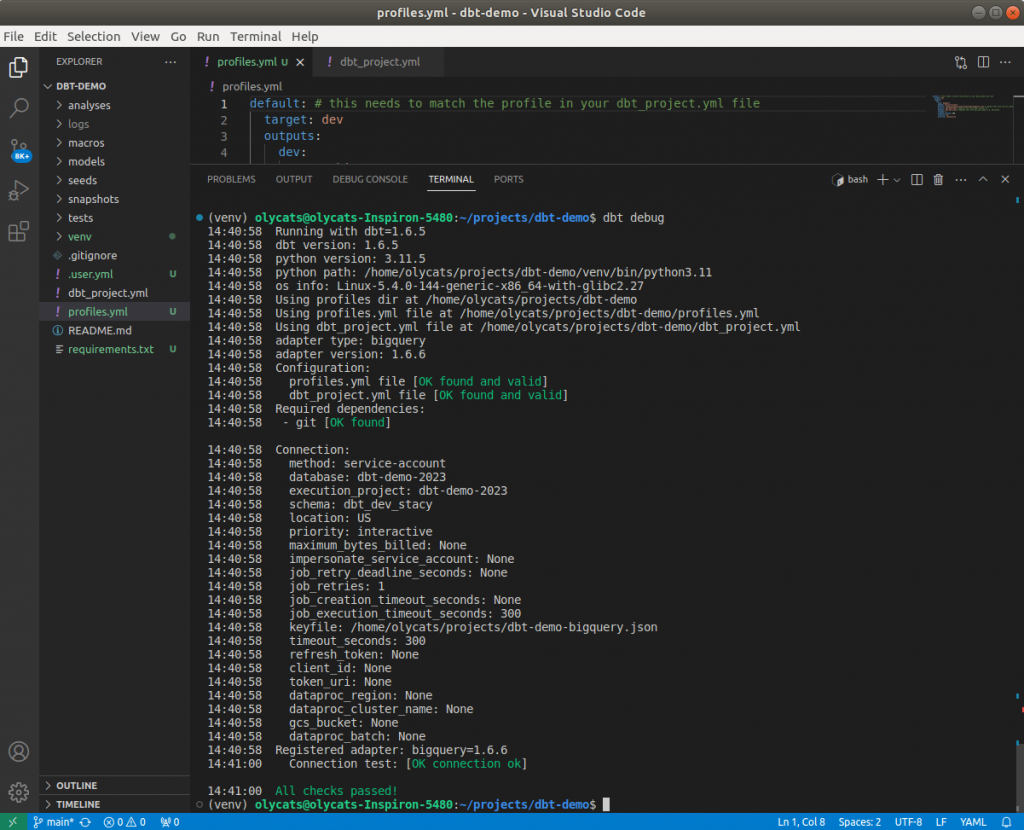This screenshot has width=1024, height=830.
Task: Go to line via Ln 1, Col 8
Action: (801, 822)
